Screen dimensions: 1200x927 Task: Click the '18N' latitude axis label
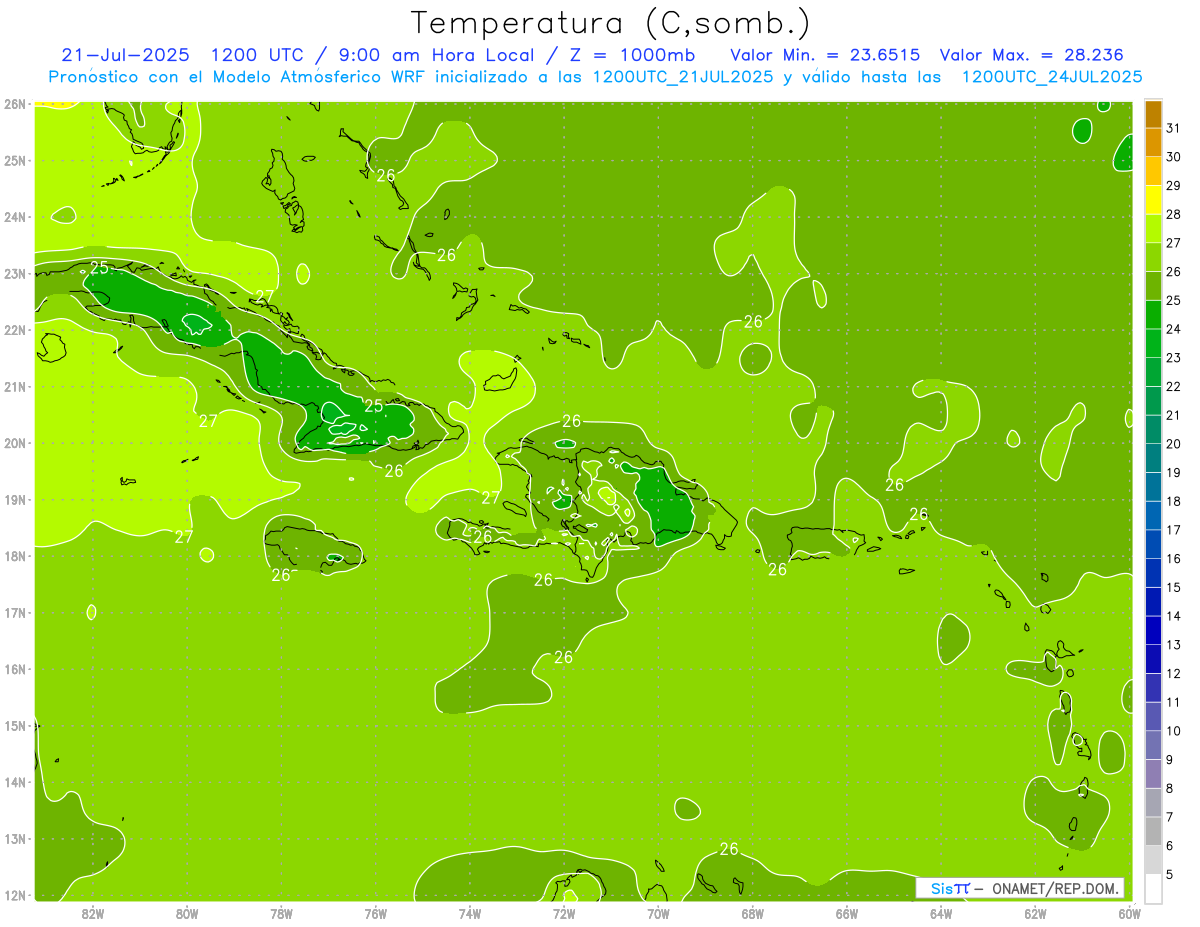[14, 556]
